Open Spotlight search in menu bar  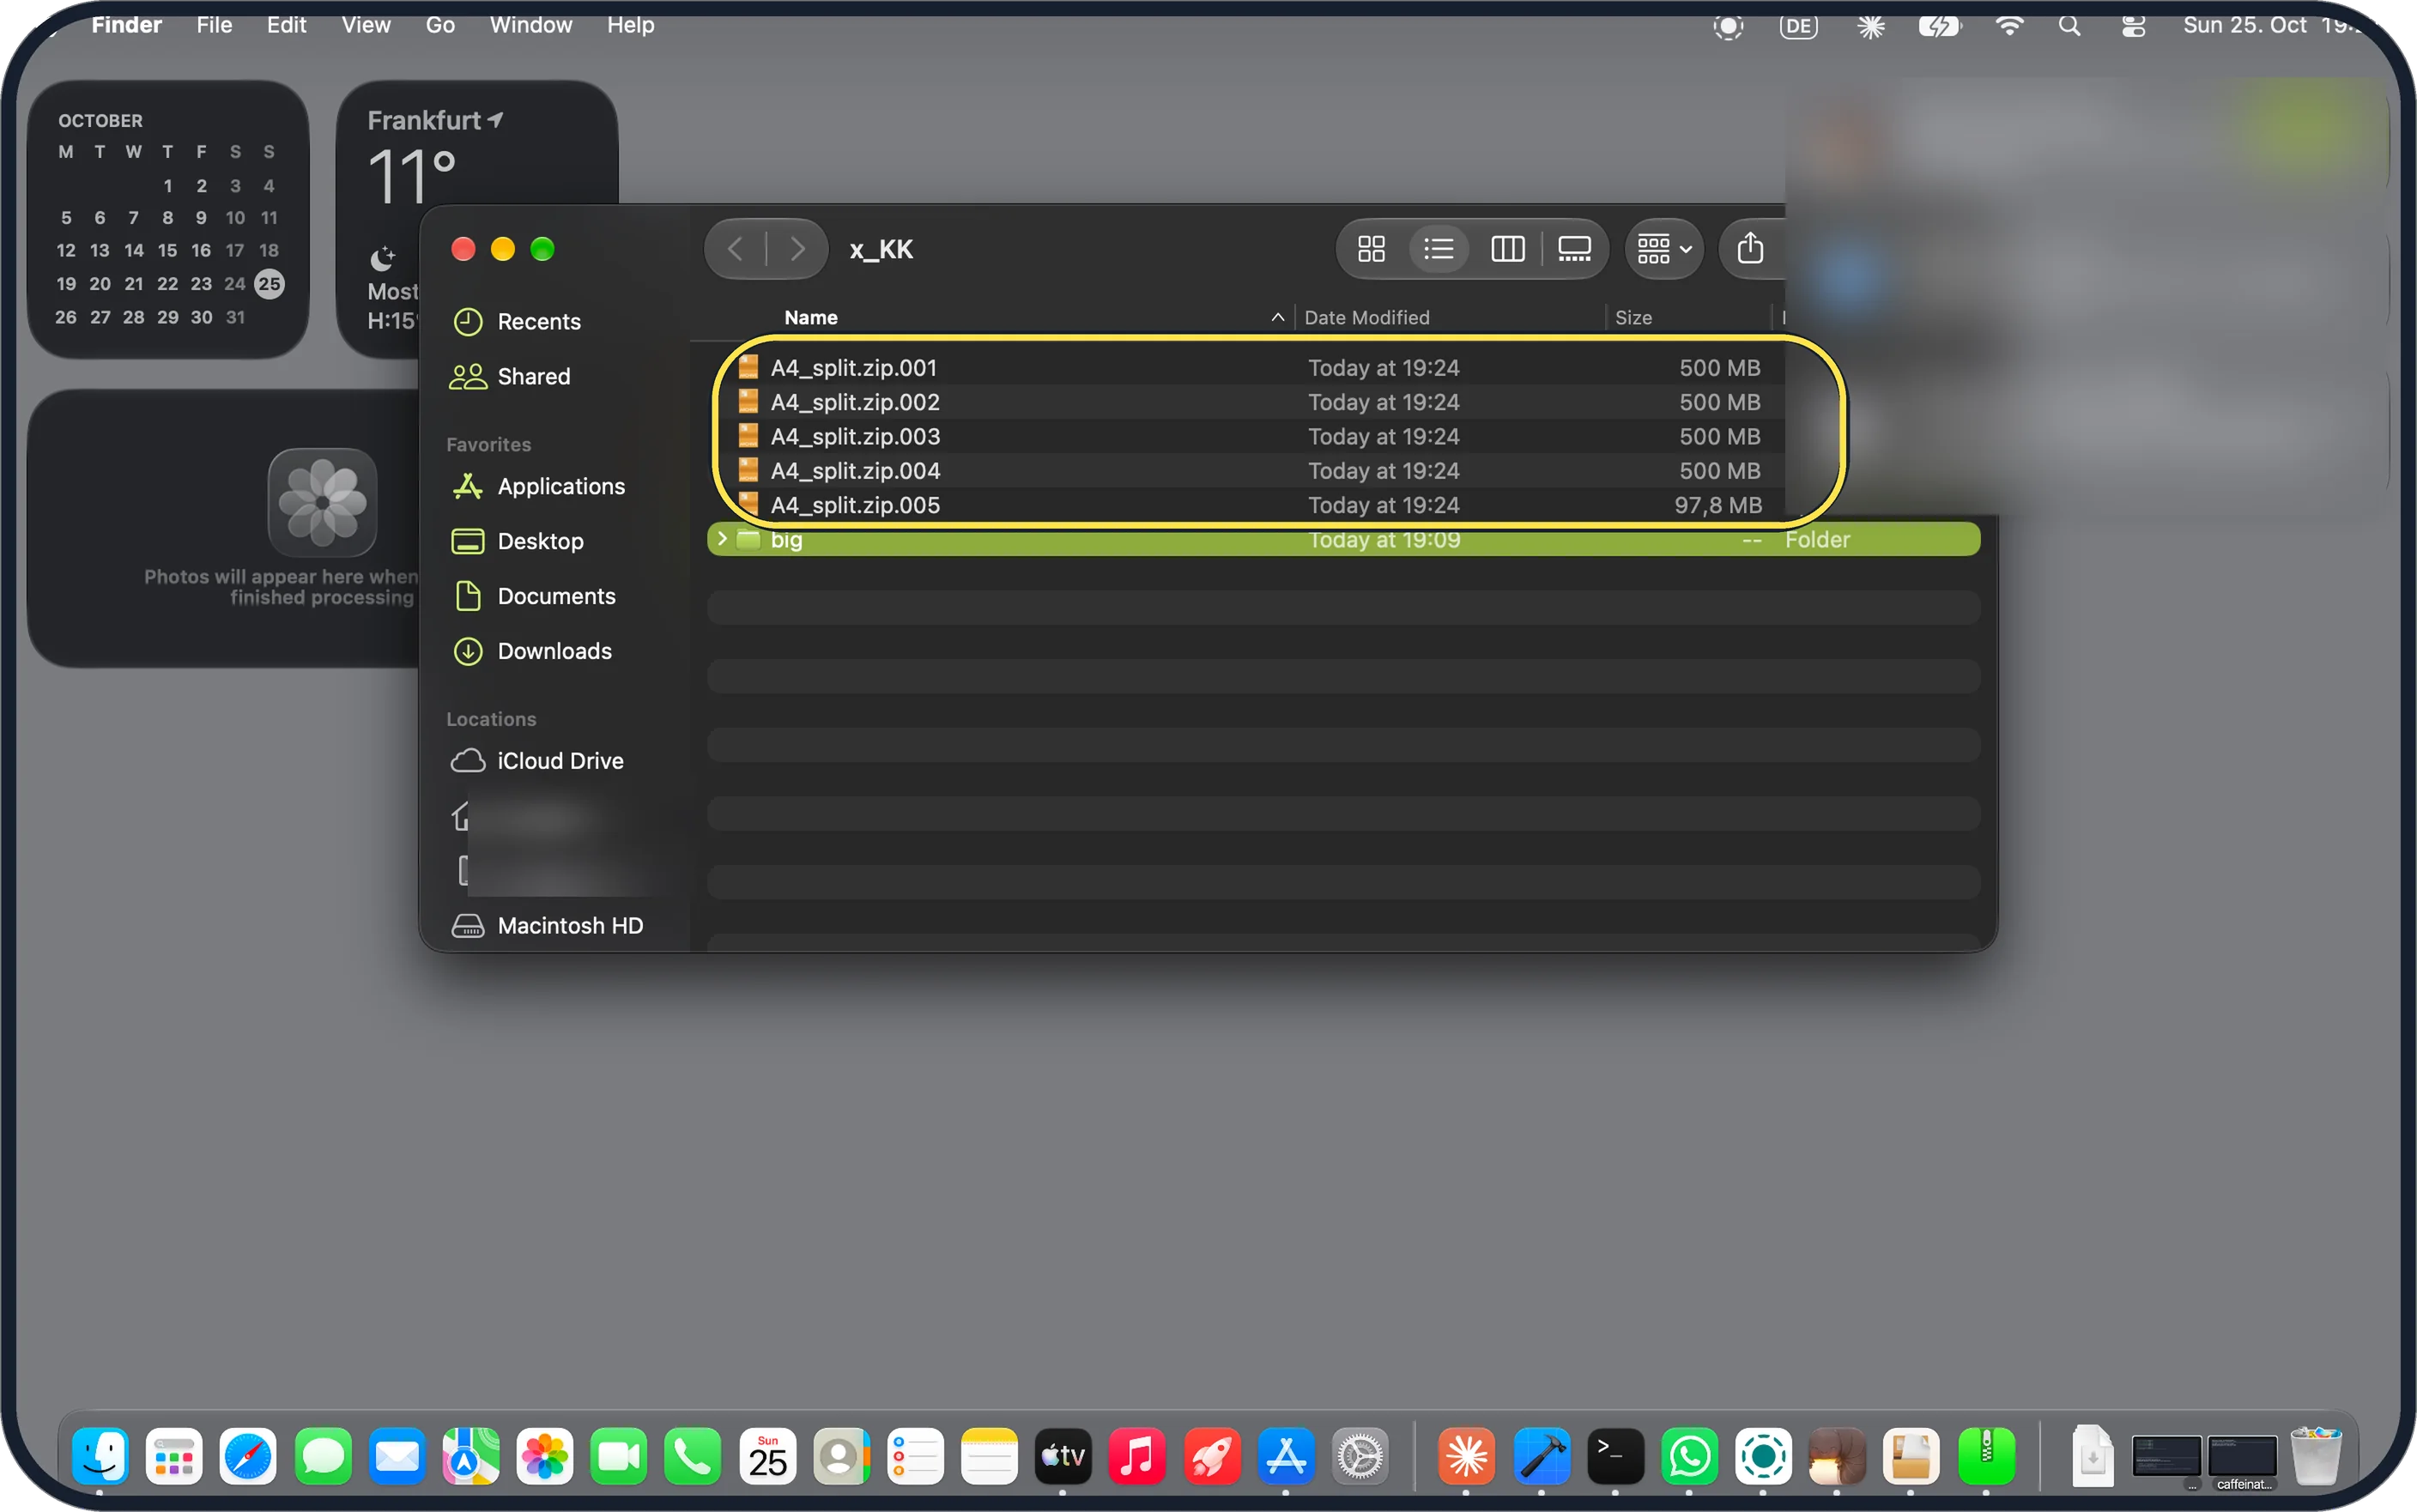[x=2069, y=26]
